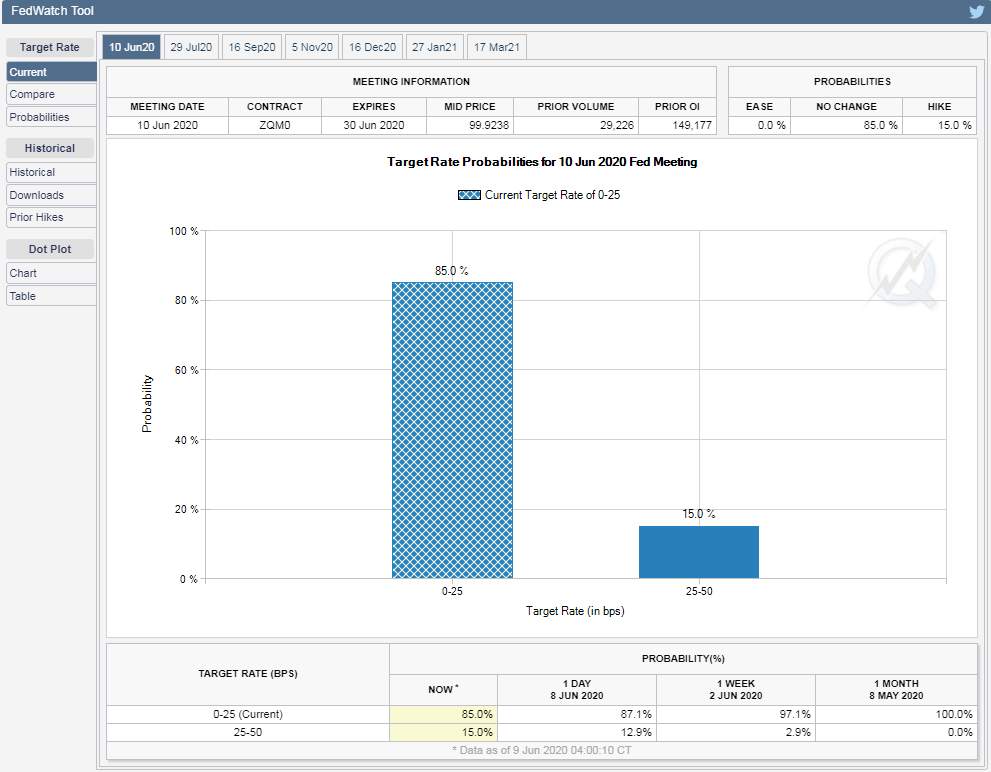Click the 1 WEEK 2 JUN 2020 column header
Image resolution: width=991 pixels, height=772 pixels.
pos(736,690)
